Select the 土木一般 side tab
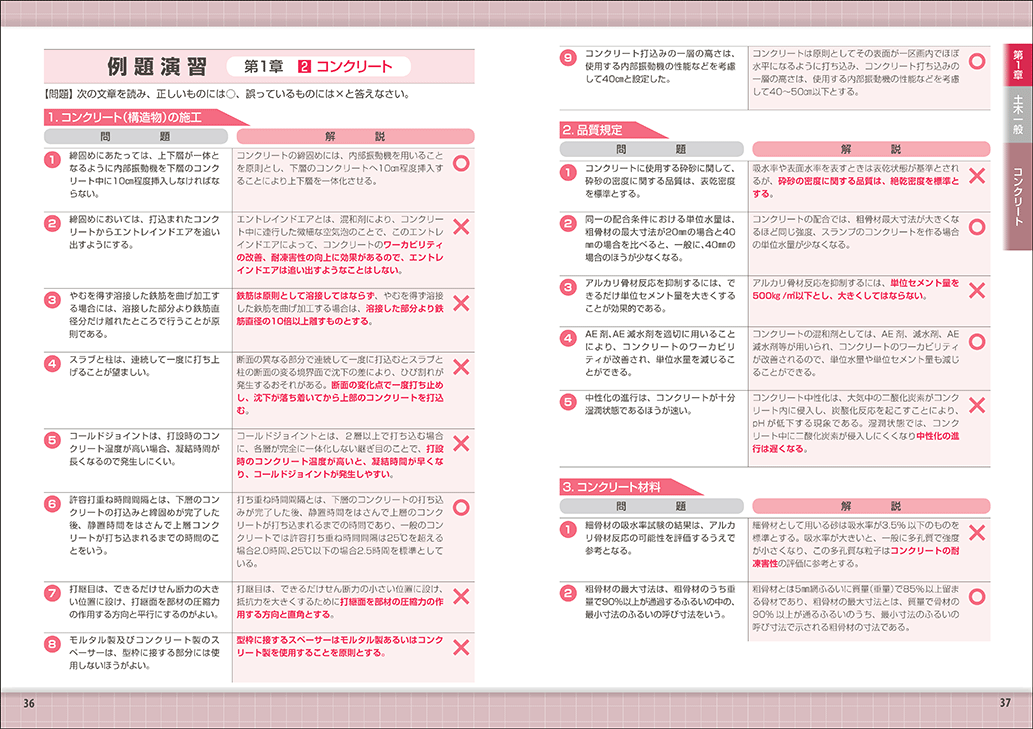This screenshot has height=729, width=1033. [x=1018, y=114]
